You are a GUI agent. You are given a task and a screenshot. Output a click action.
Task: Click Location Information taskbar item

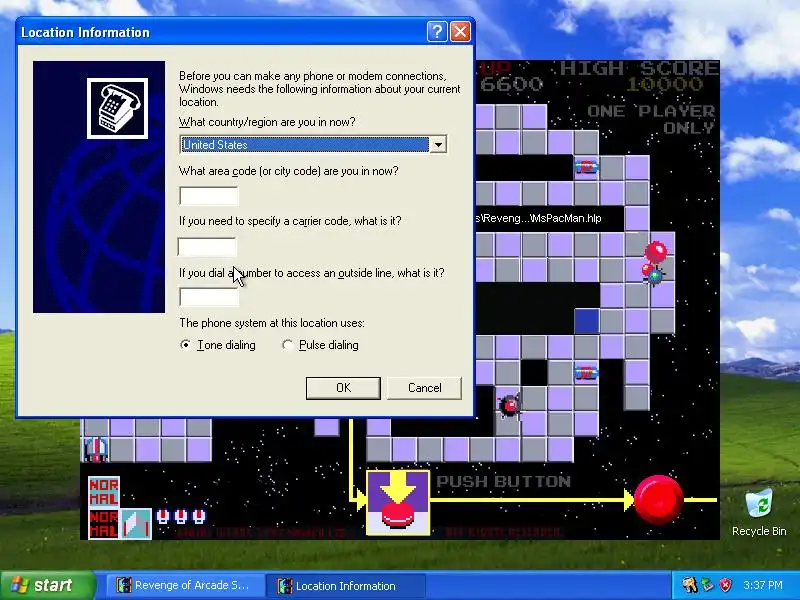tap(345, 585)
